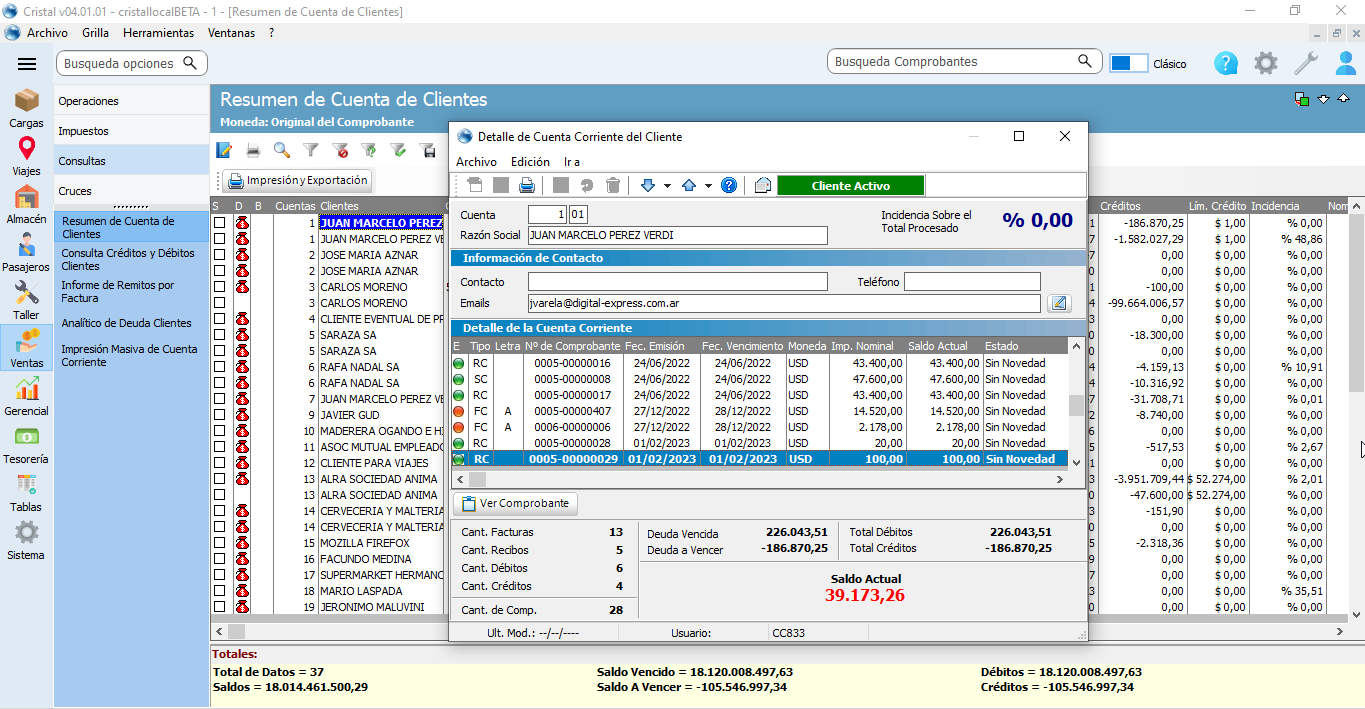
Task: Click the Impresión y Exportación button
Action: [297, 181]
